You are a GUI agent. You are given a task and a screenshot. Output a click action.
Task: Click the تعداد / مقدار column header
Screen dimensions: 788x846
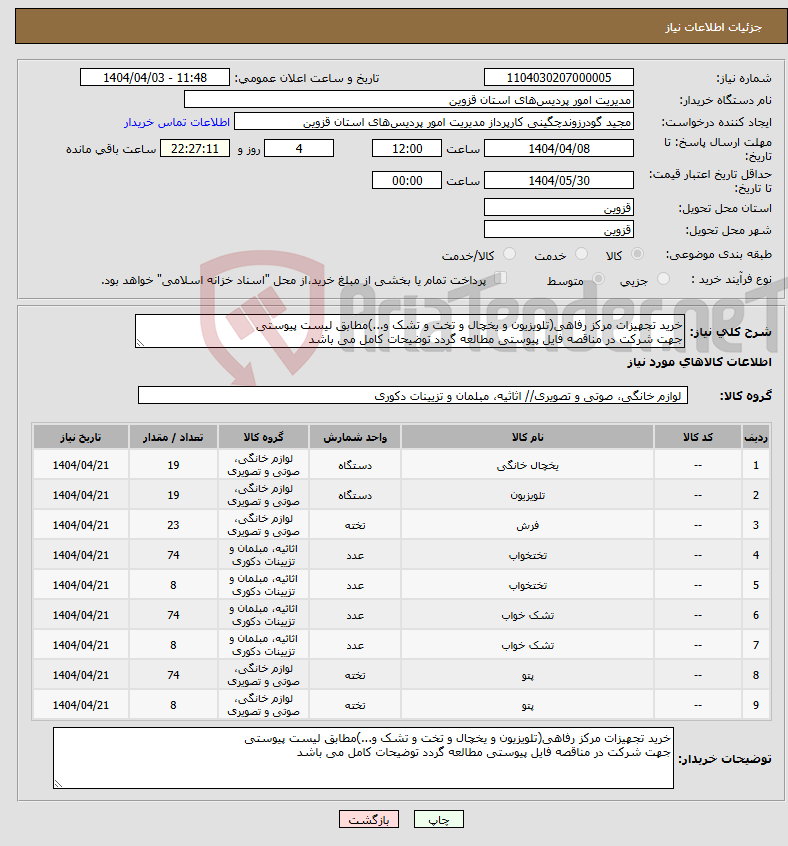173,437
